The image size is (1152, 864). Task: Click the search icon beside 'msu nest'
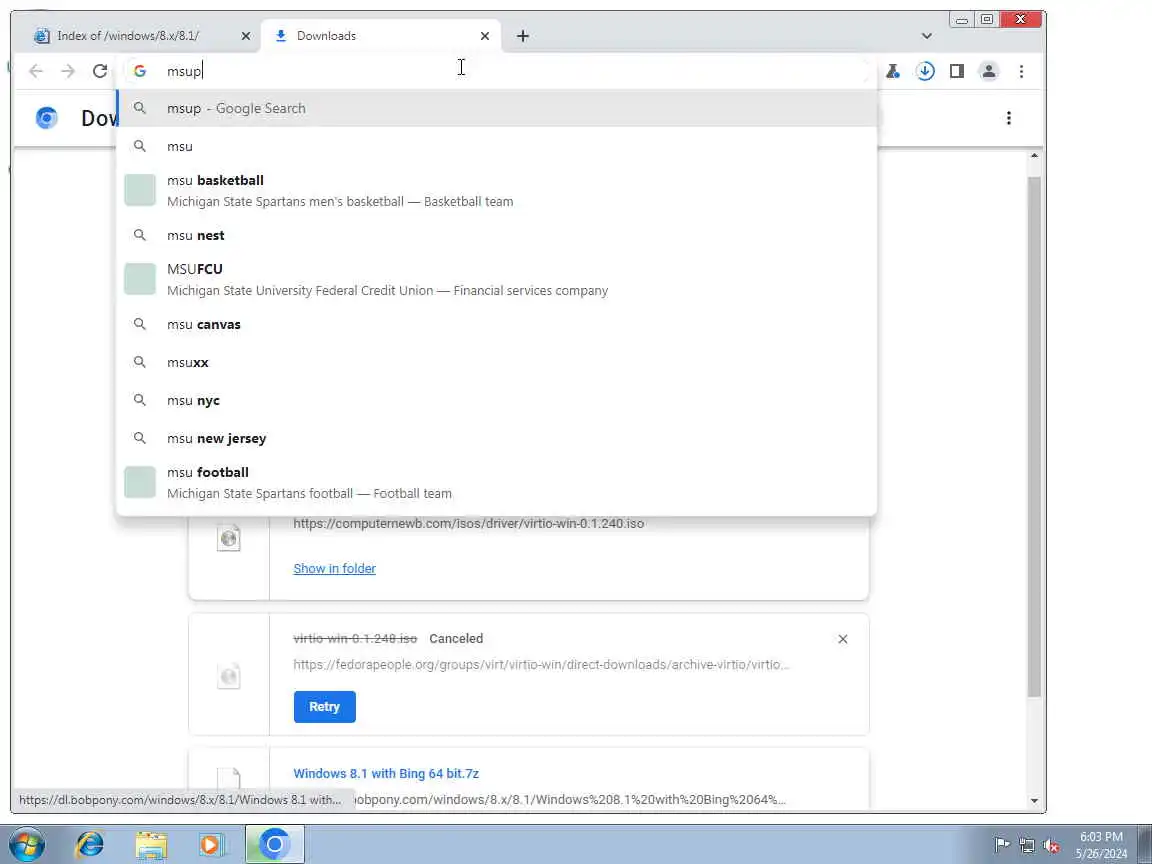click(x=140, y=235)
